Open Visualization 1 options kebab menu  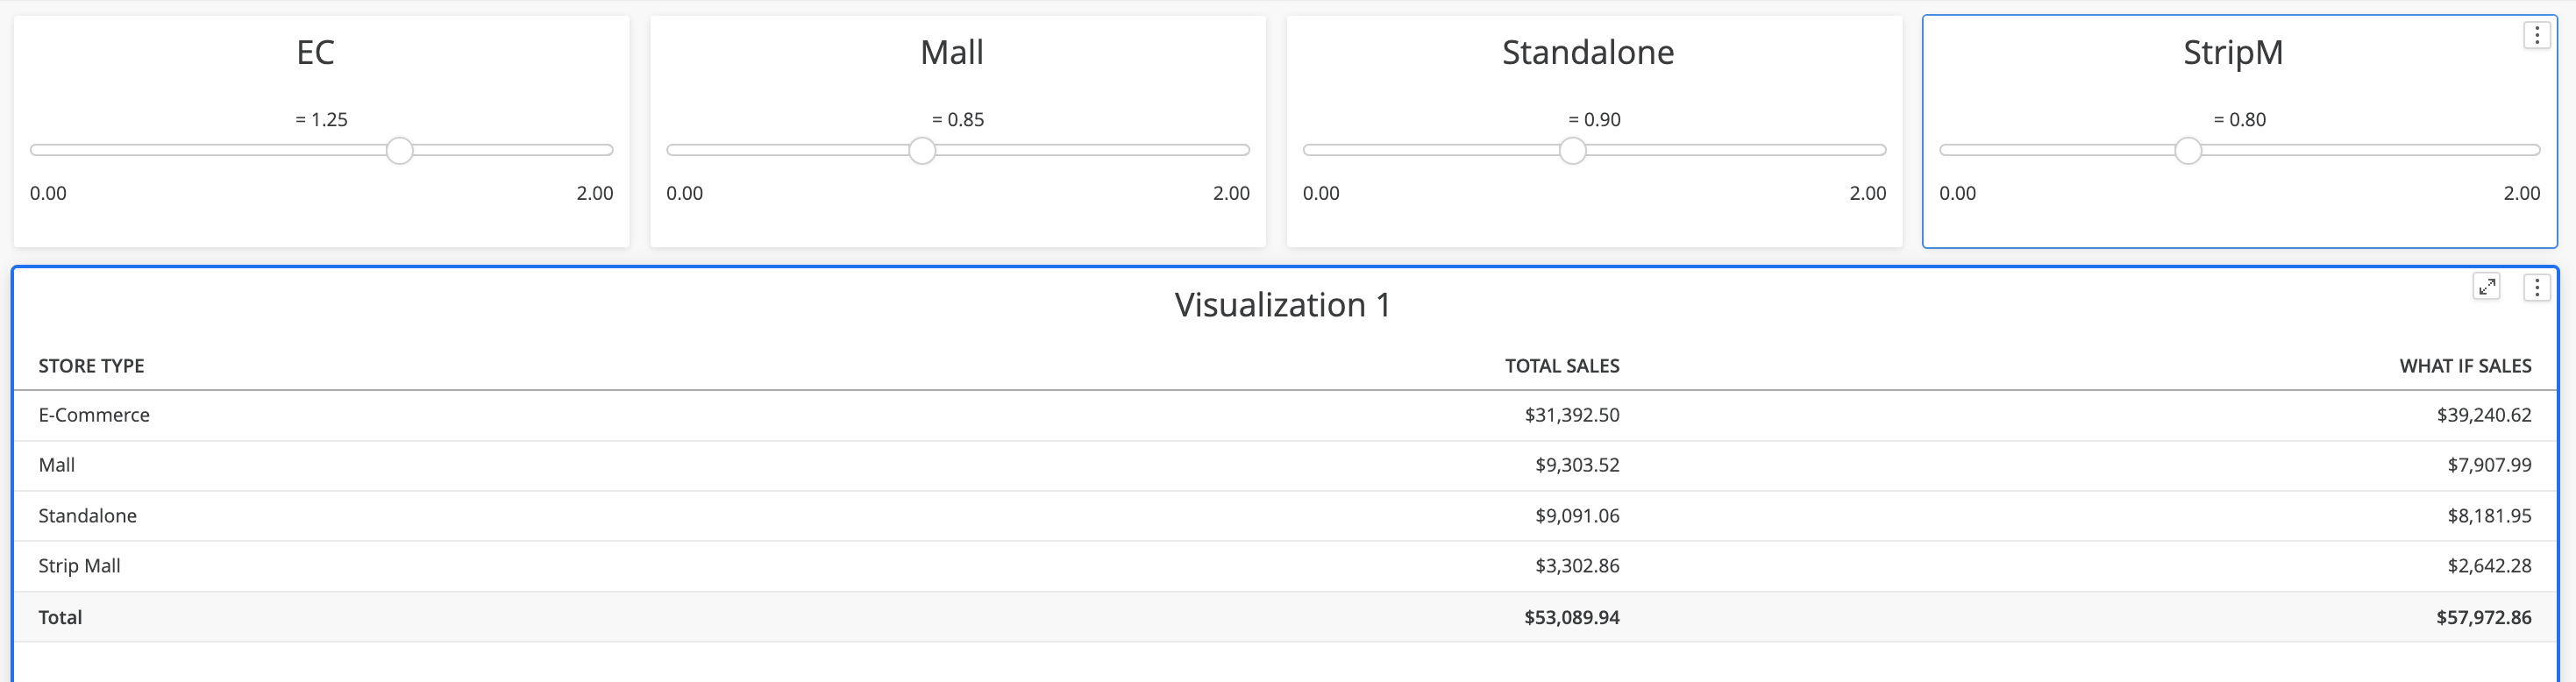[2536, 288]
